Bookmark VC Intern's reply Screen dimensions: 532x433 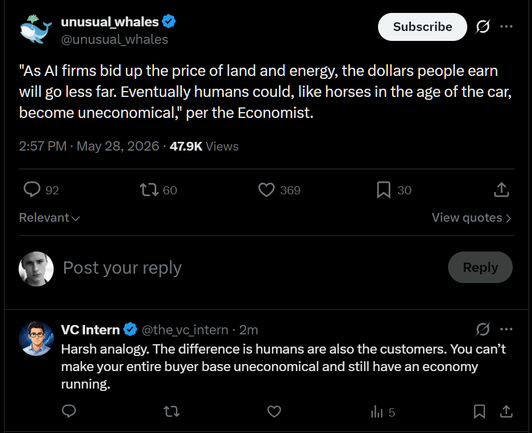point(479,412)
